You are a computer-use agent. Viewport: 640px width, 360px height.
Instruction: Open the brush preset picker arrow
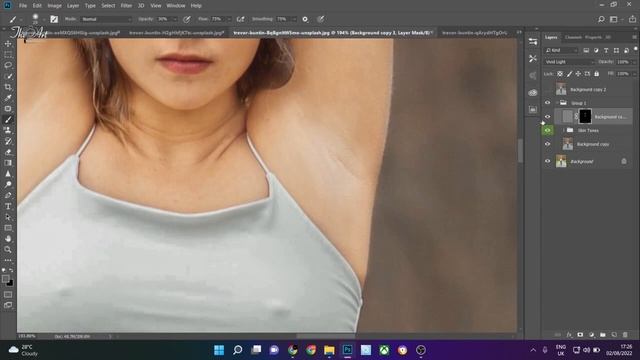tap(44, 19)
